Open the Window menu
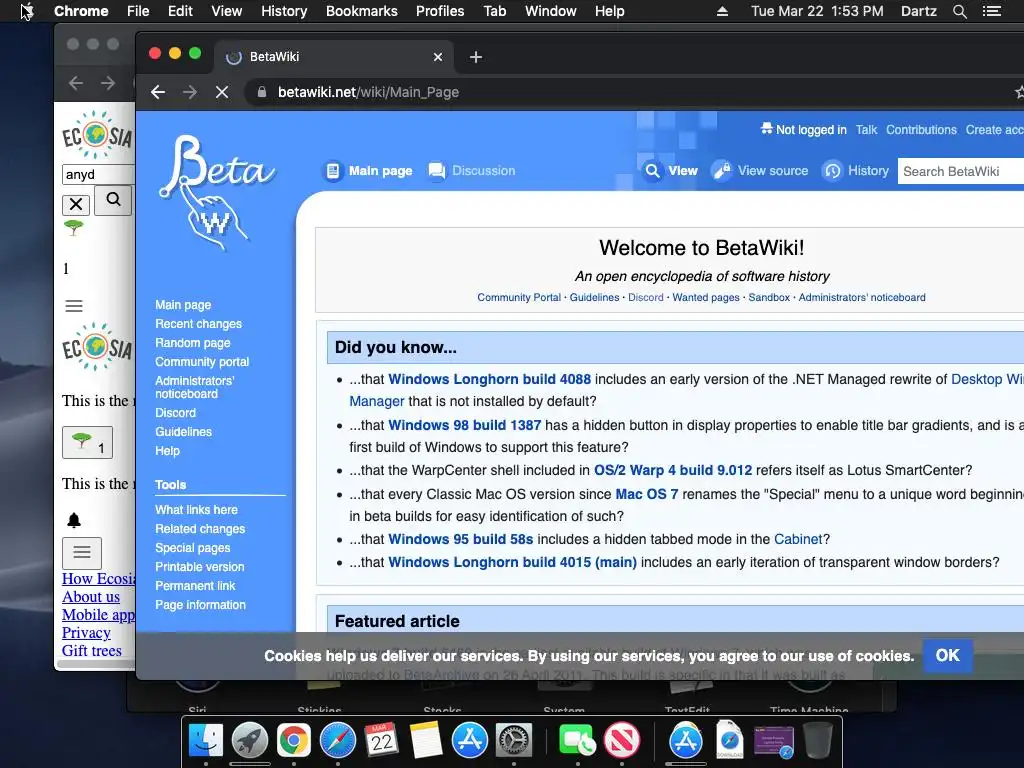The width and height of the screenshot is (1024, 768). [x=550, y=11]
